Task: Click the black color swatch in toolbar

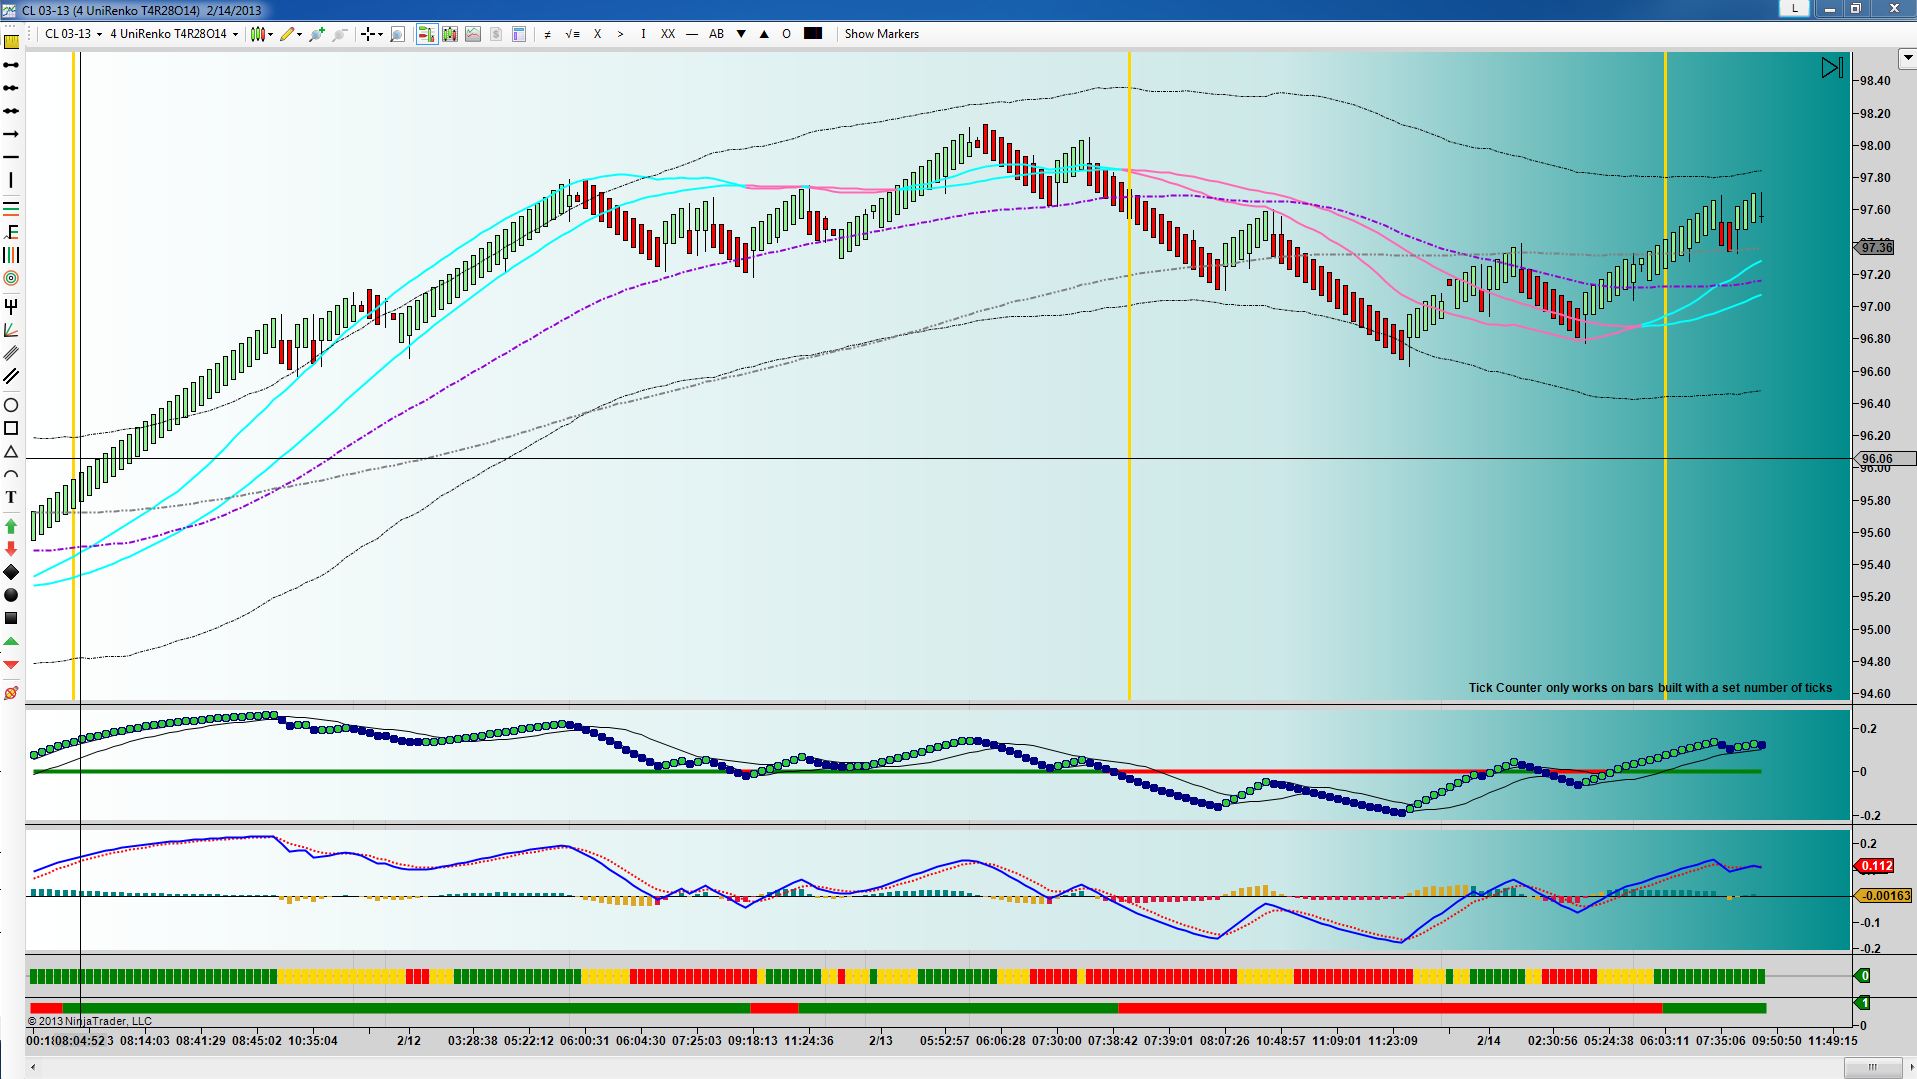Action: [813, 33]
